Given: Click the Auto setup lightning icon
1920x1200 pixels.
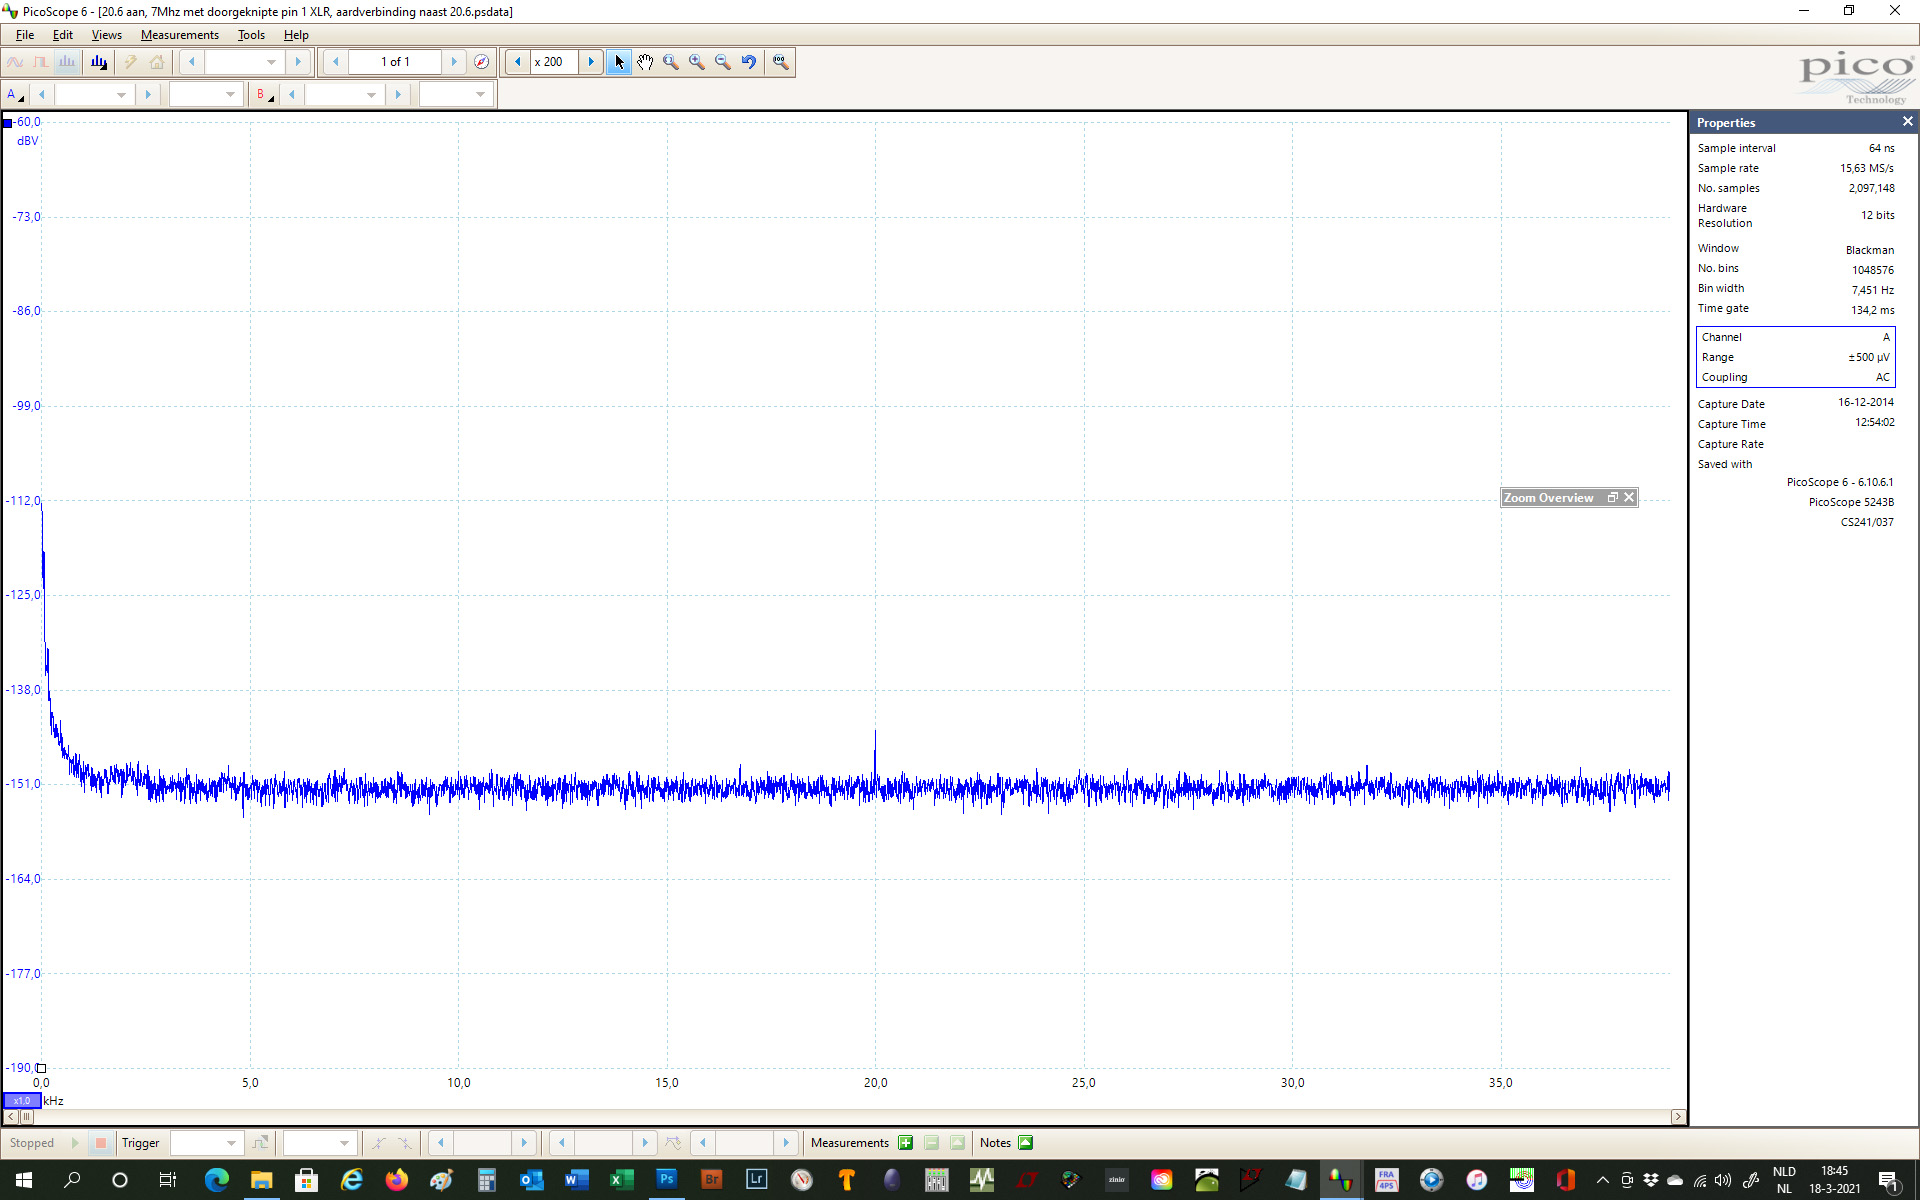Looking at the screenshot, I should (130, 62).
